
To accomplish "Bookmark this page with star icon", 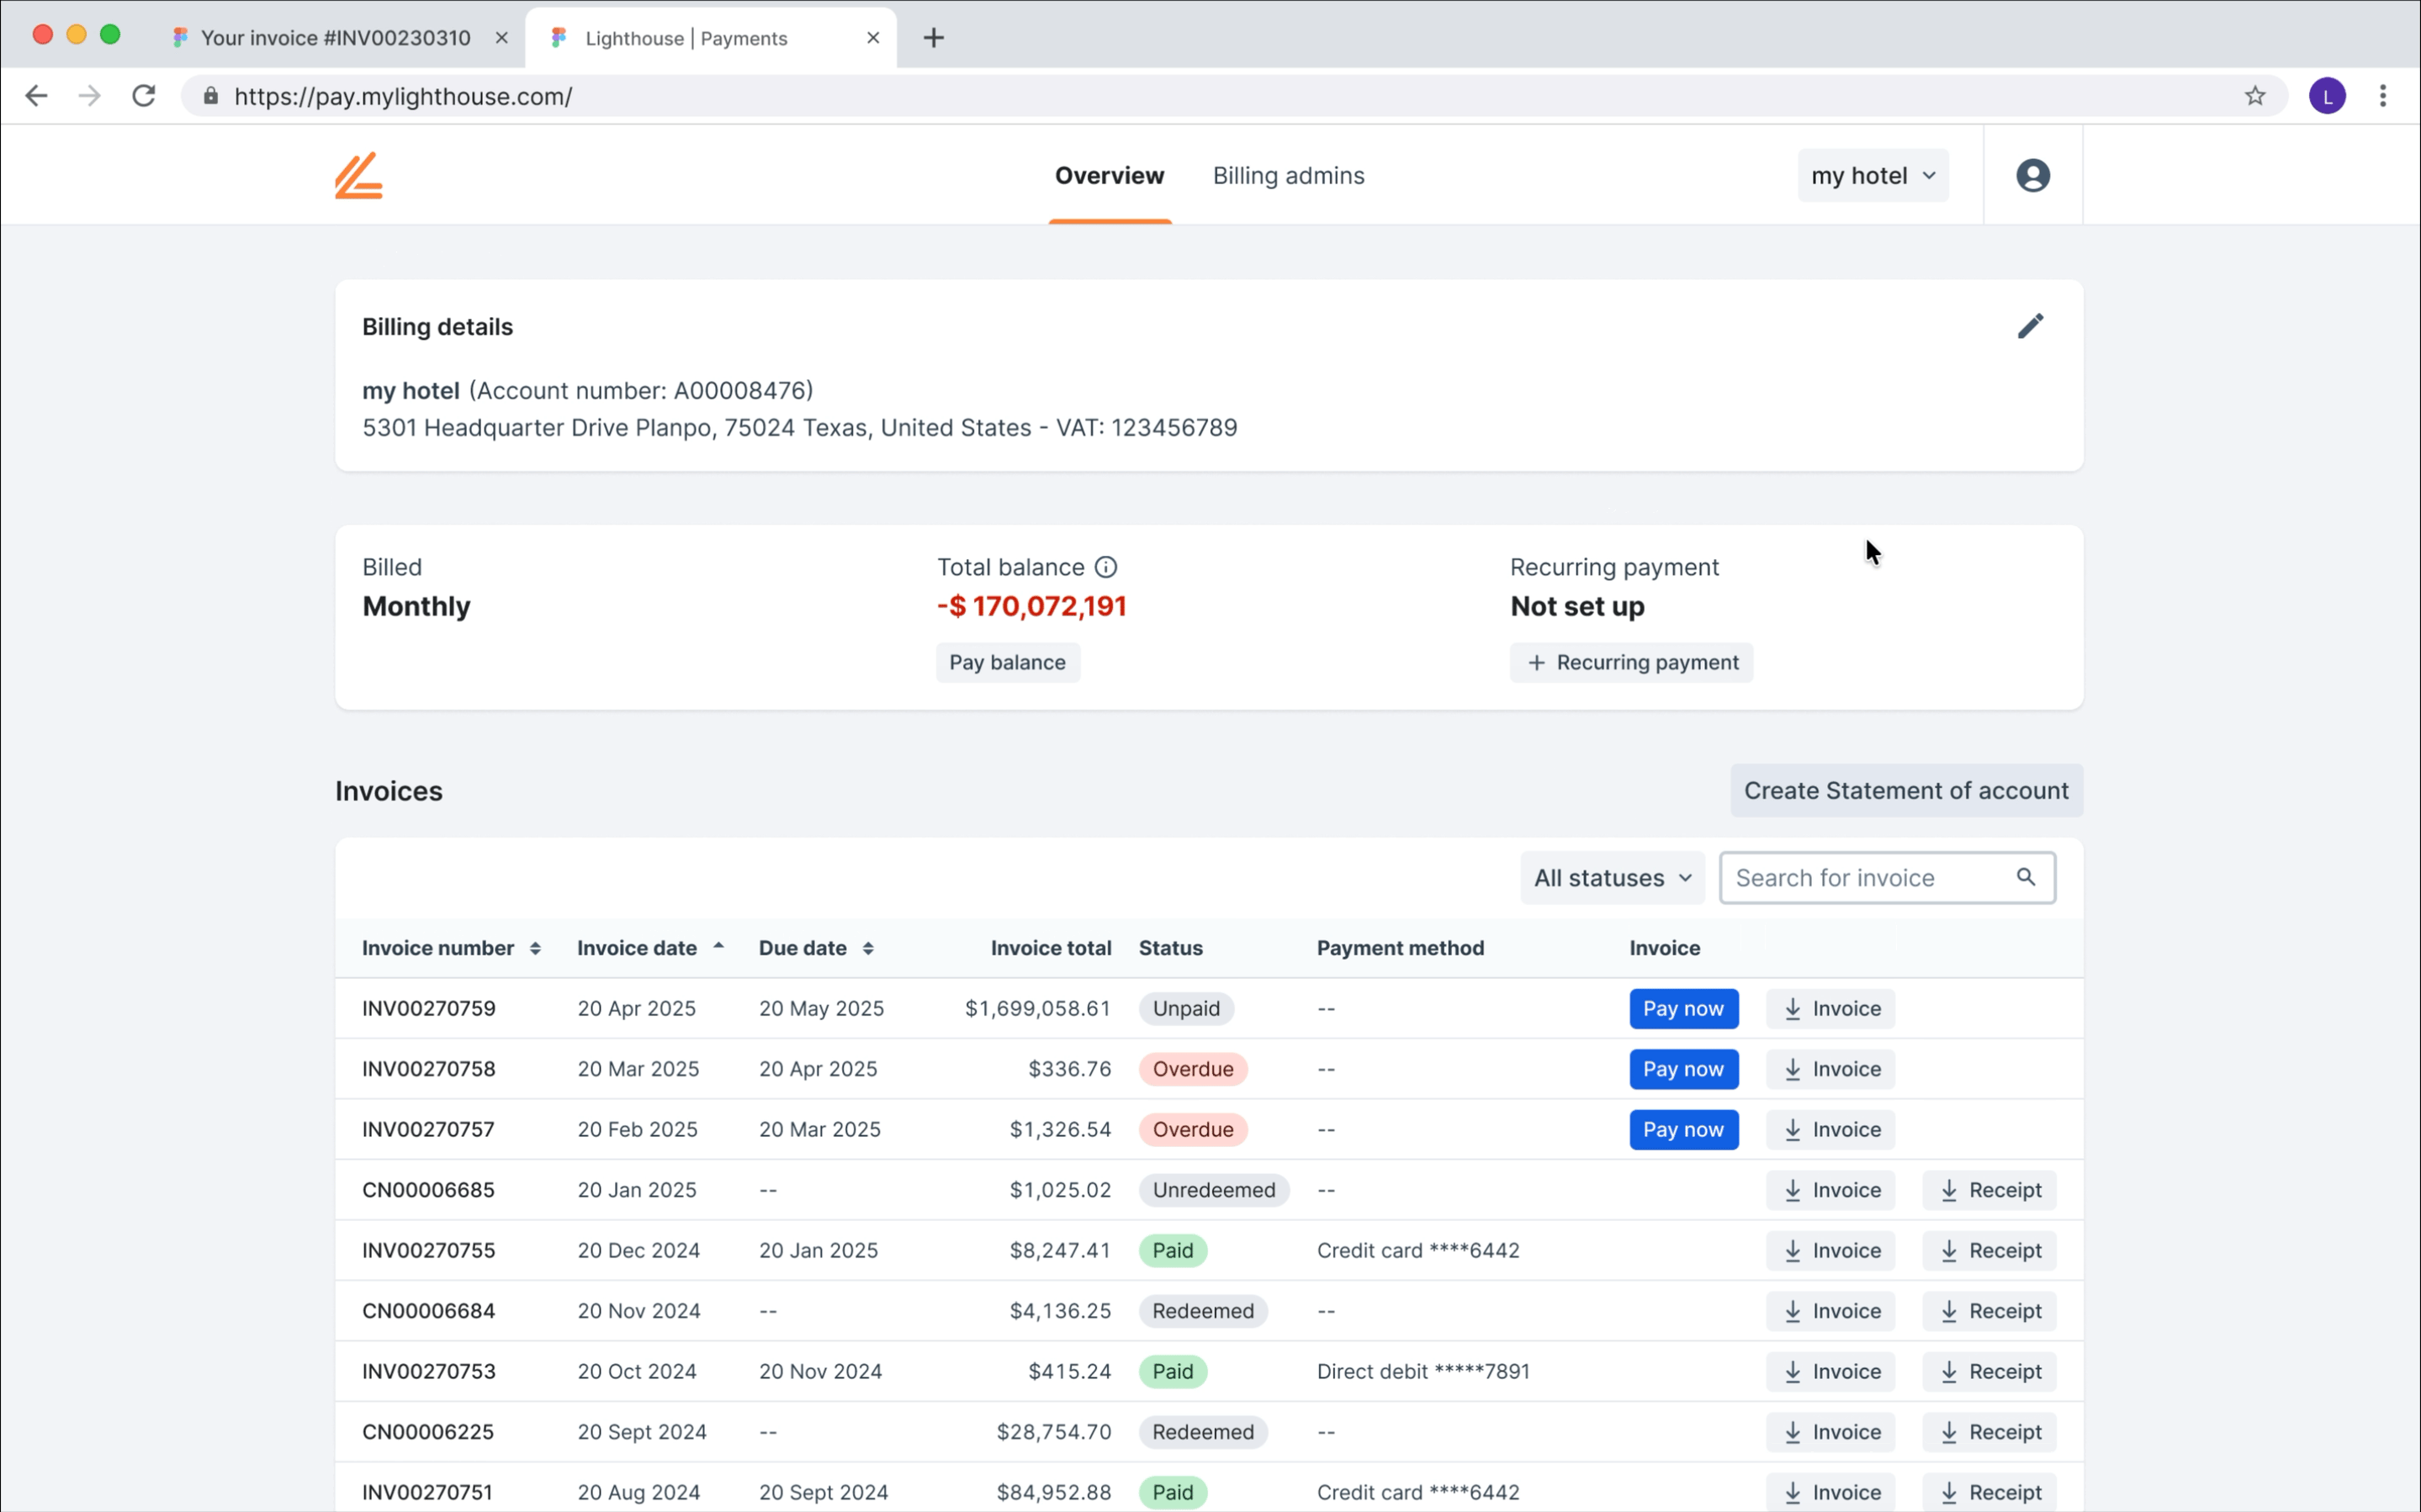I will pos(2254,96).
